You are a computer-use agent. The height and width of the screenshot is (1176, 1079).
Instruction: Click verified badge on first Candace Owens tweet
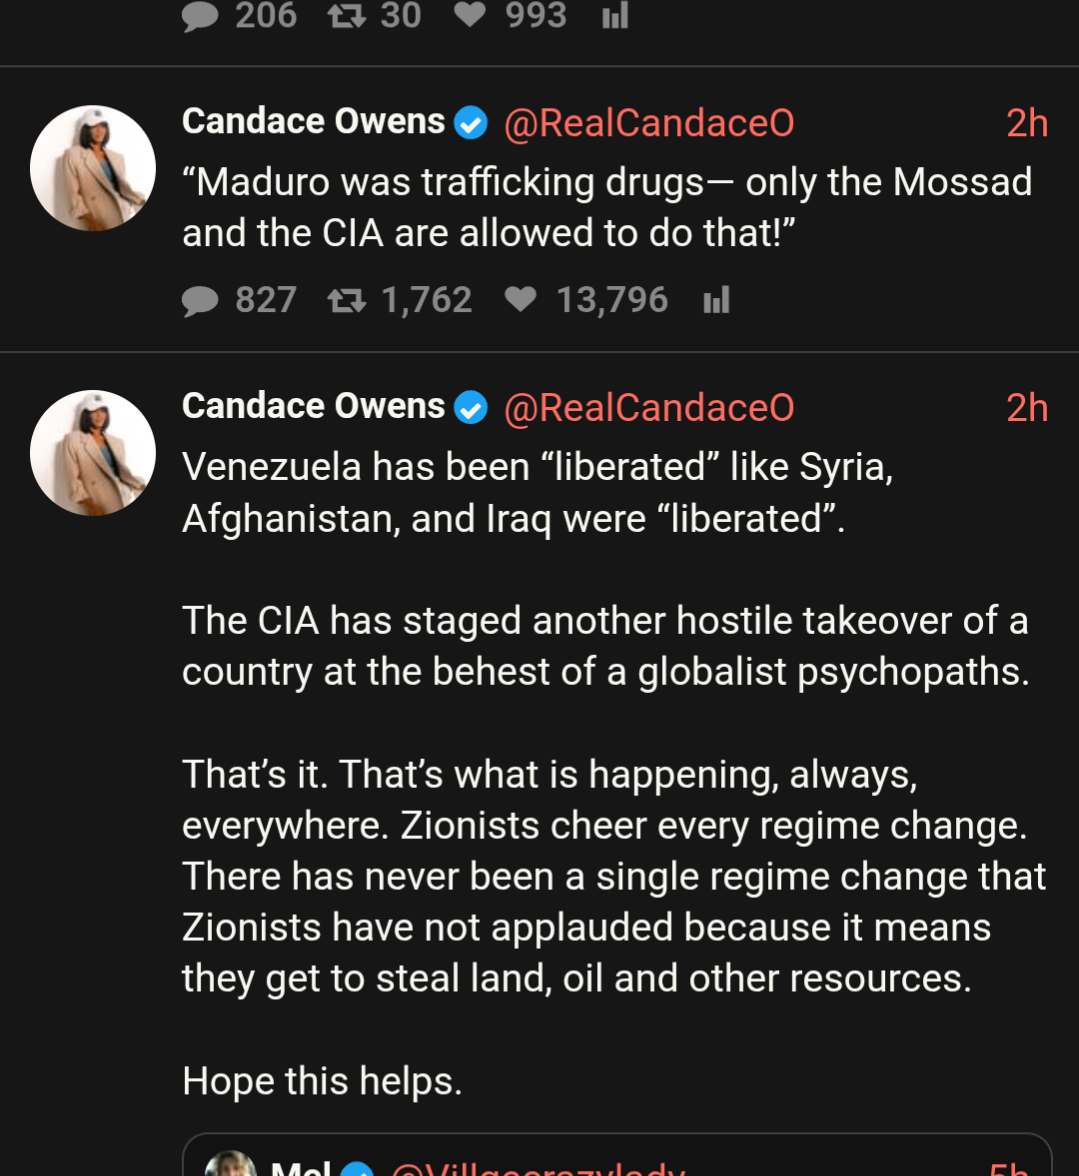coord(470,123)
